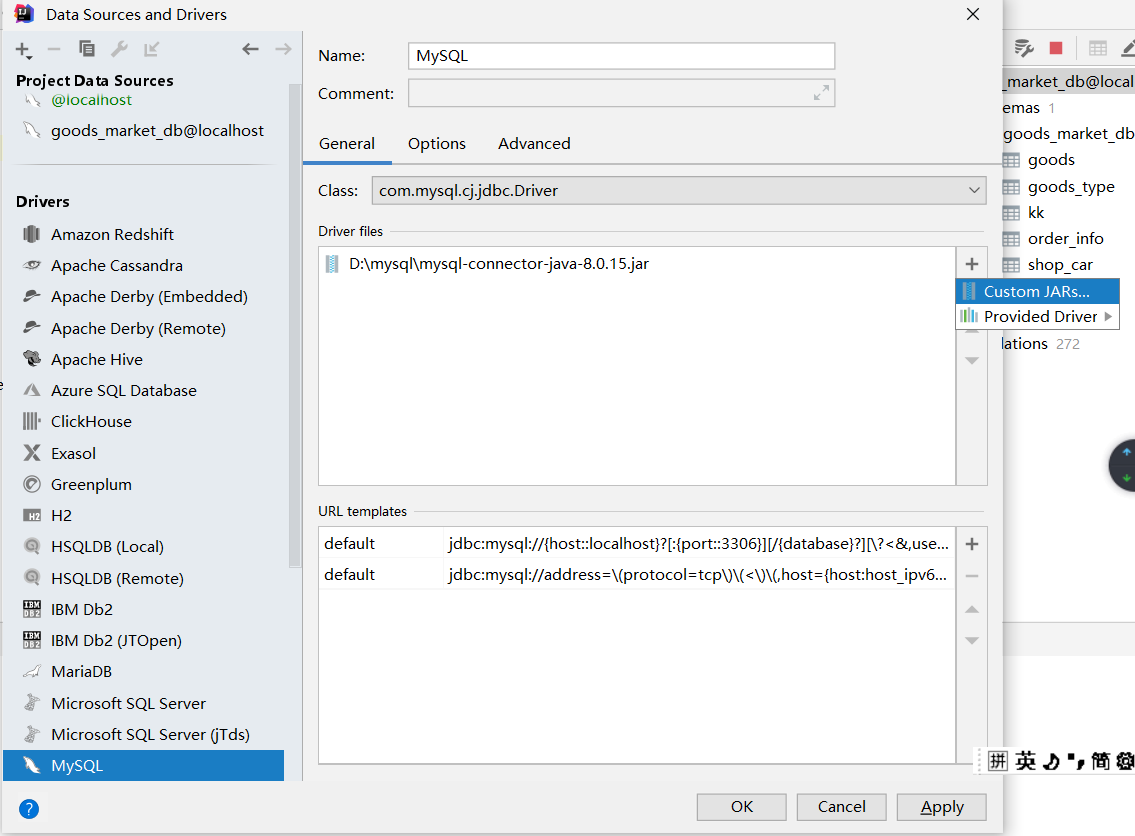Image resolution: width=1135 pixels, height=836 pixels.
Task: Move URL template up arrow
Action: pyautogui.click(x=972, y=609)
